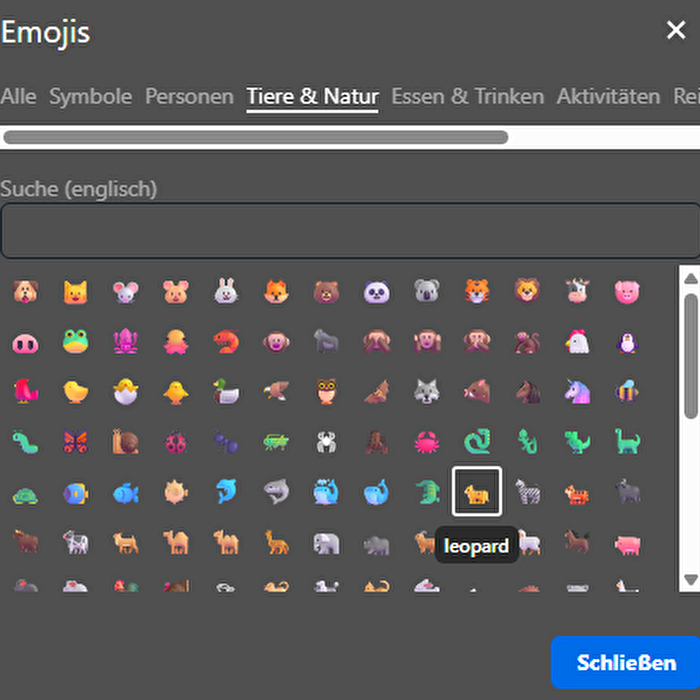The width and height of the screenshot is (700, 700).
Task: Select the eagle emoji
Action: (276, 392)
